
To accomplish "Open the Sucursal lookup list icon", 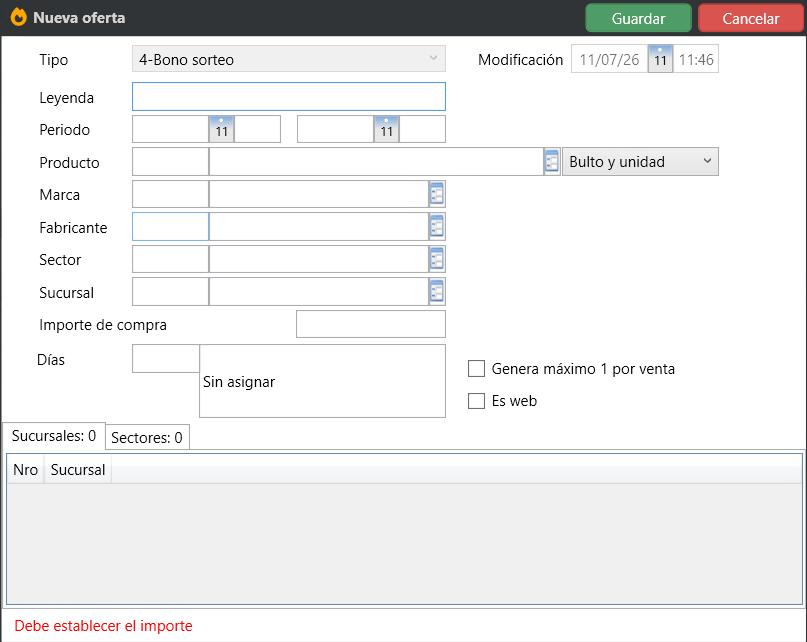I will point(437,292).
